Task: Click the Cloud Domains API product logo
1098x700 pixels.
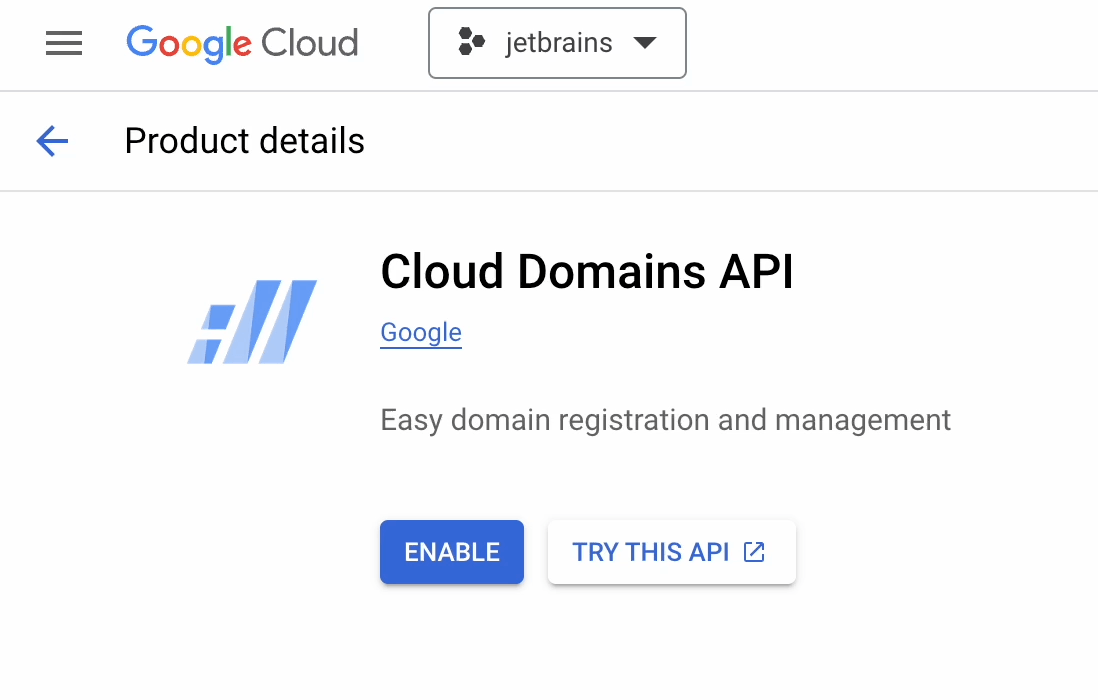Action: [253, 321]
